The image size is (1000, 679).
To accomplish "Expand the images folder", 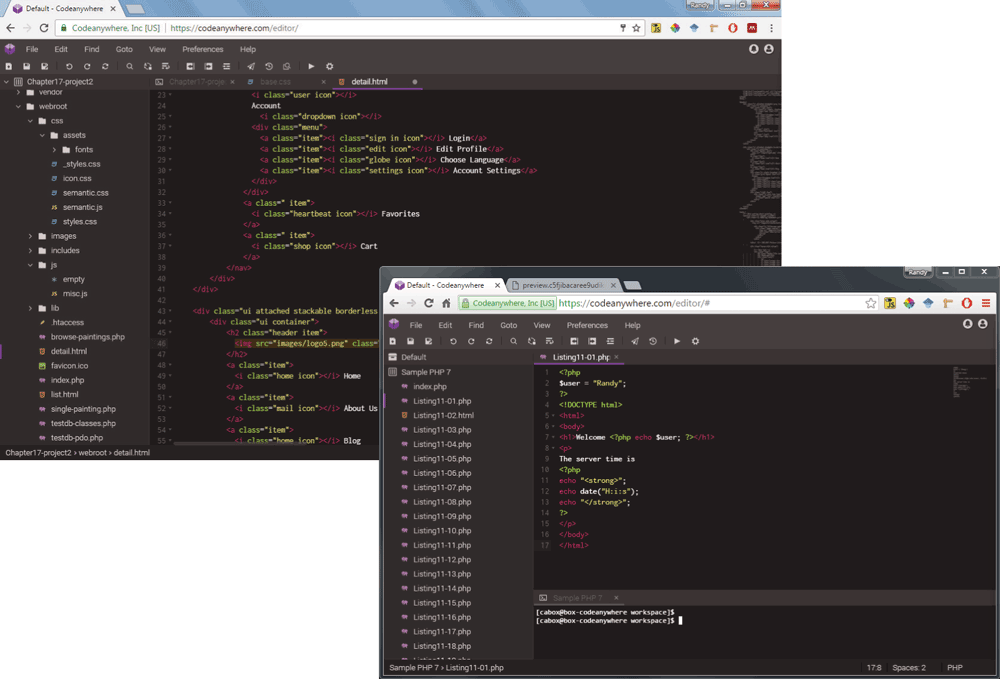I will click(x=30, y=236).
